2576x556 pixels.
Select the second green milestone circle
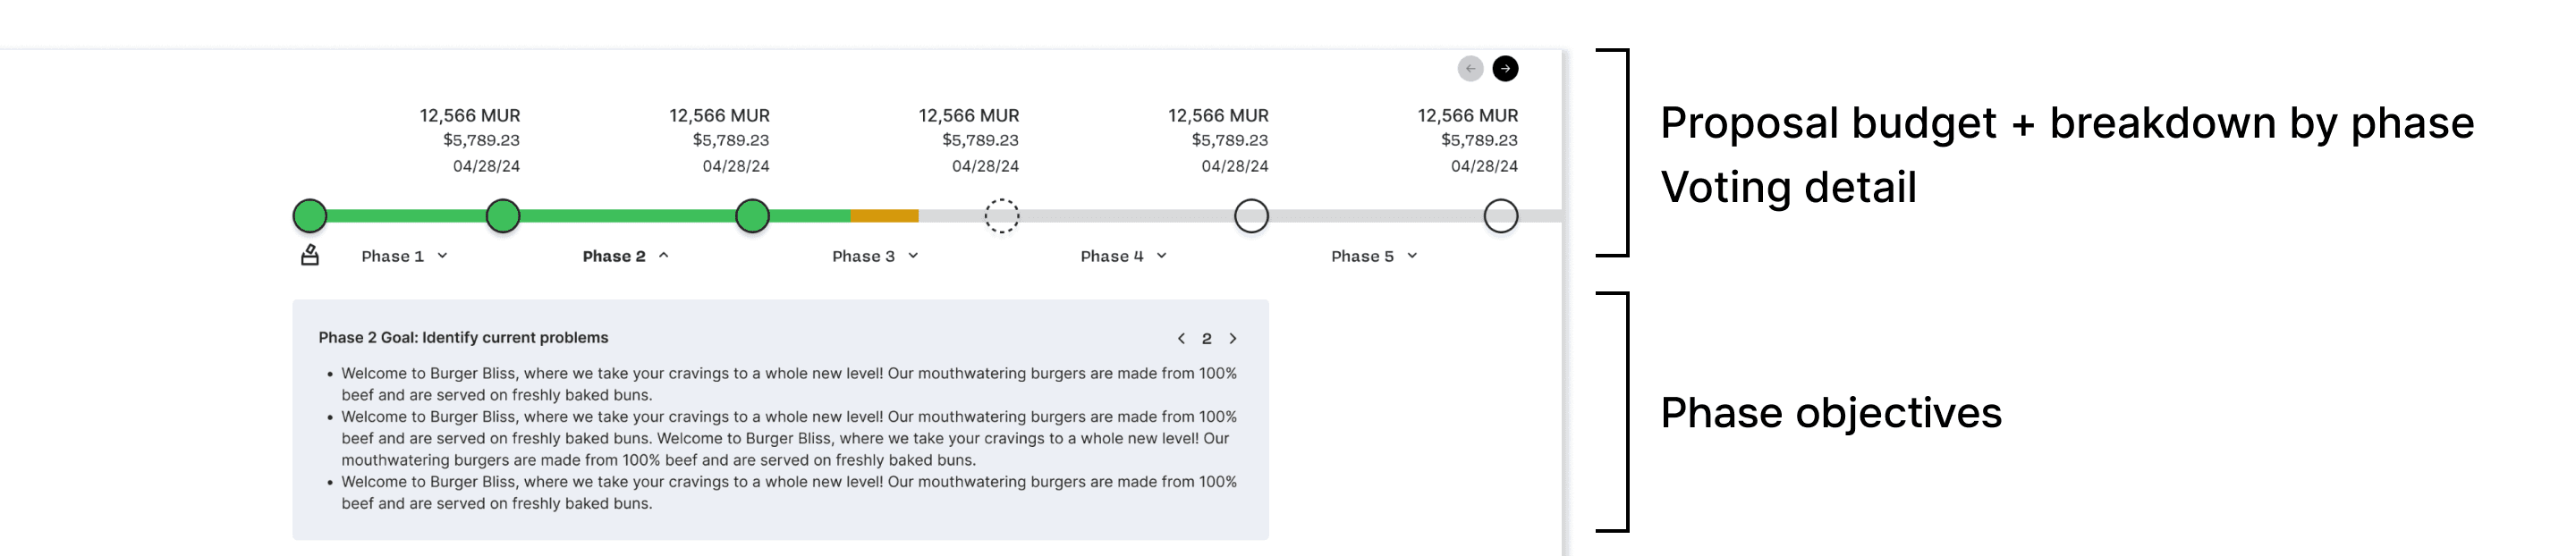(x=503, y=216)
